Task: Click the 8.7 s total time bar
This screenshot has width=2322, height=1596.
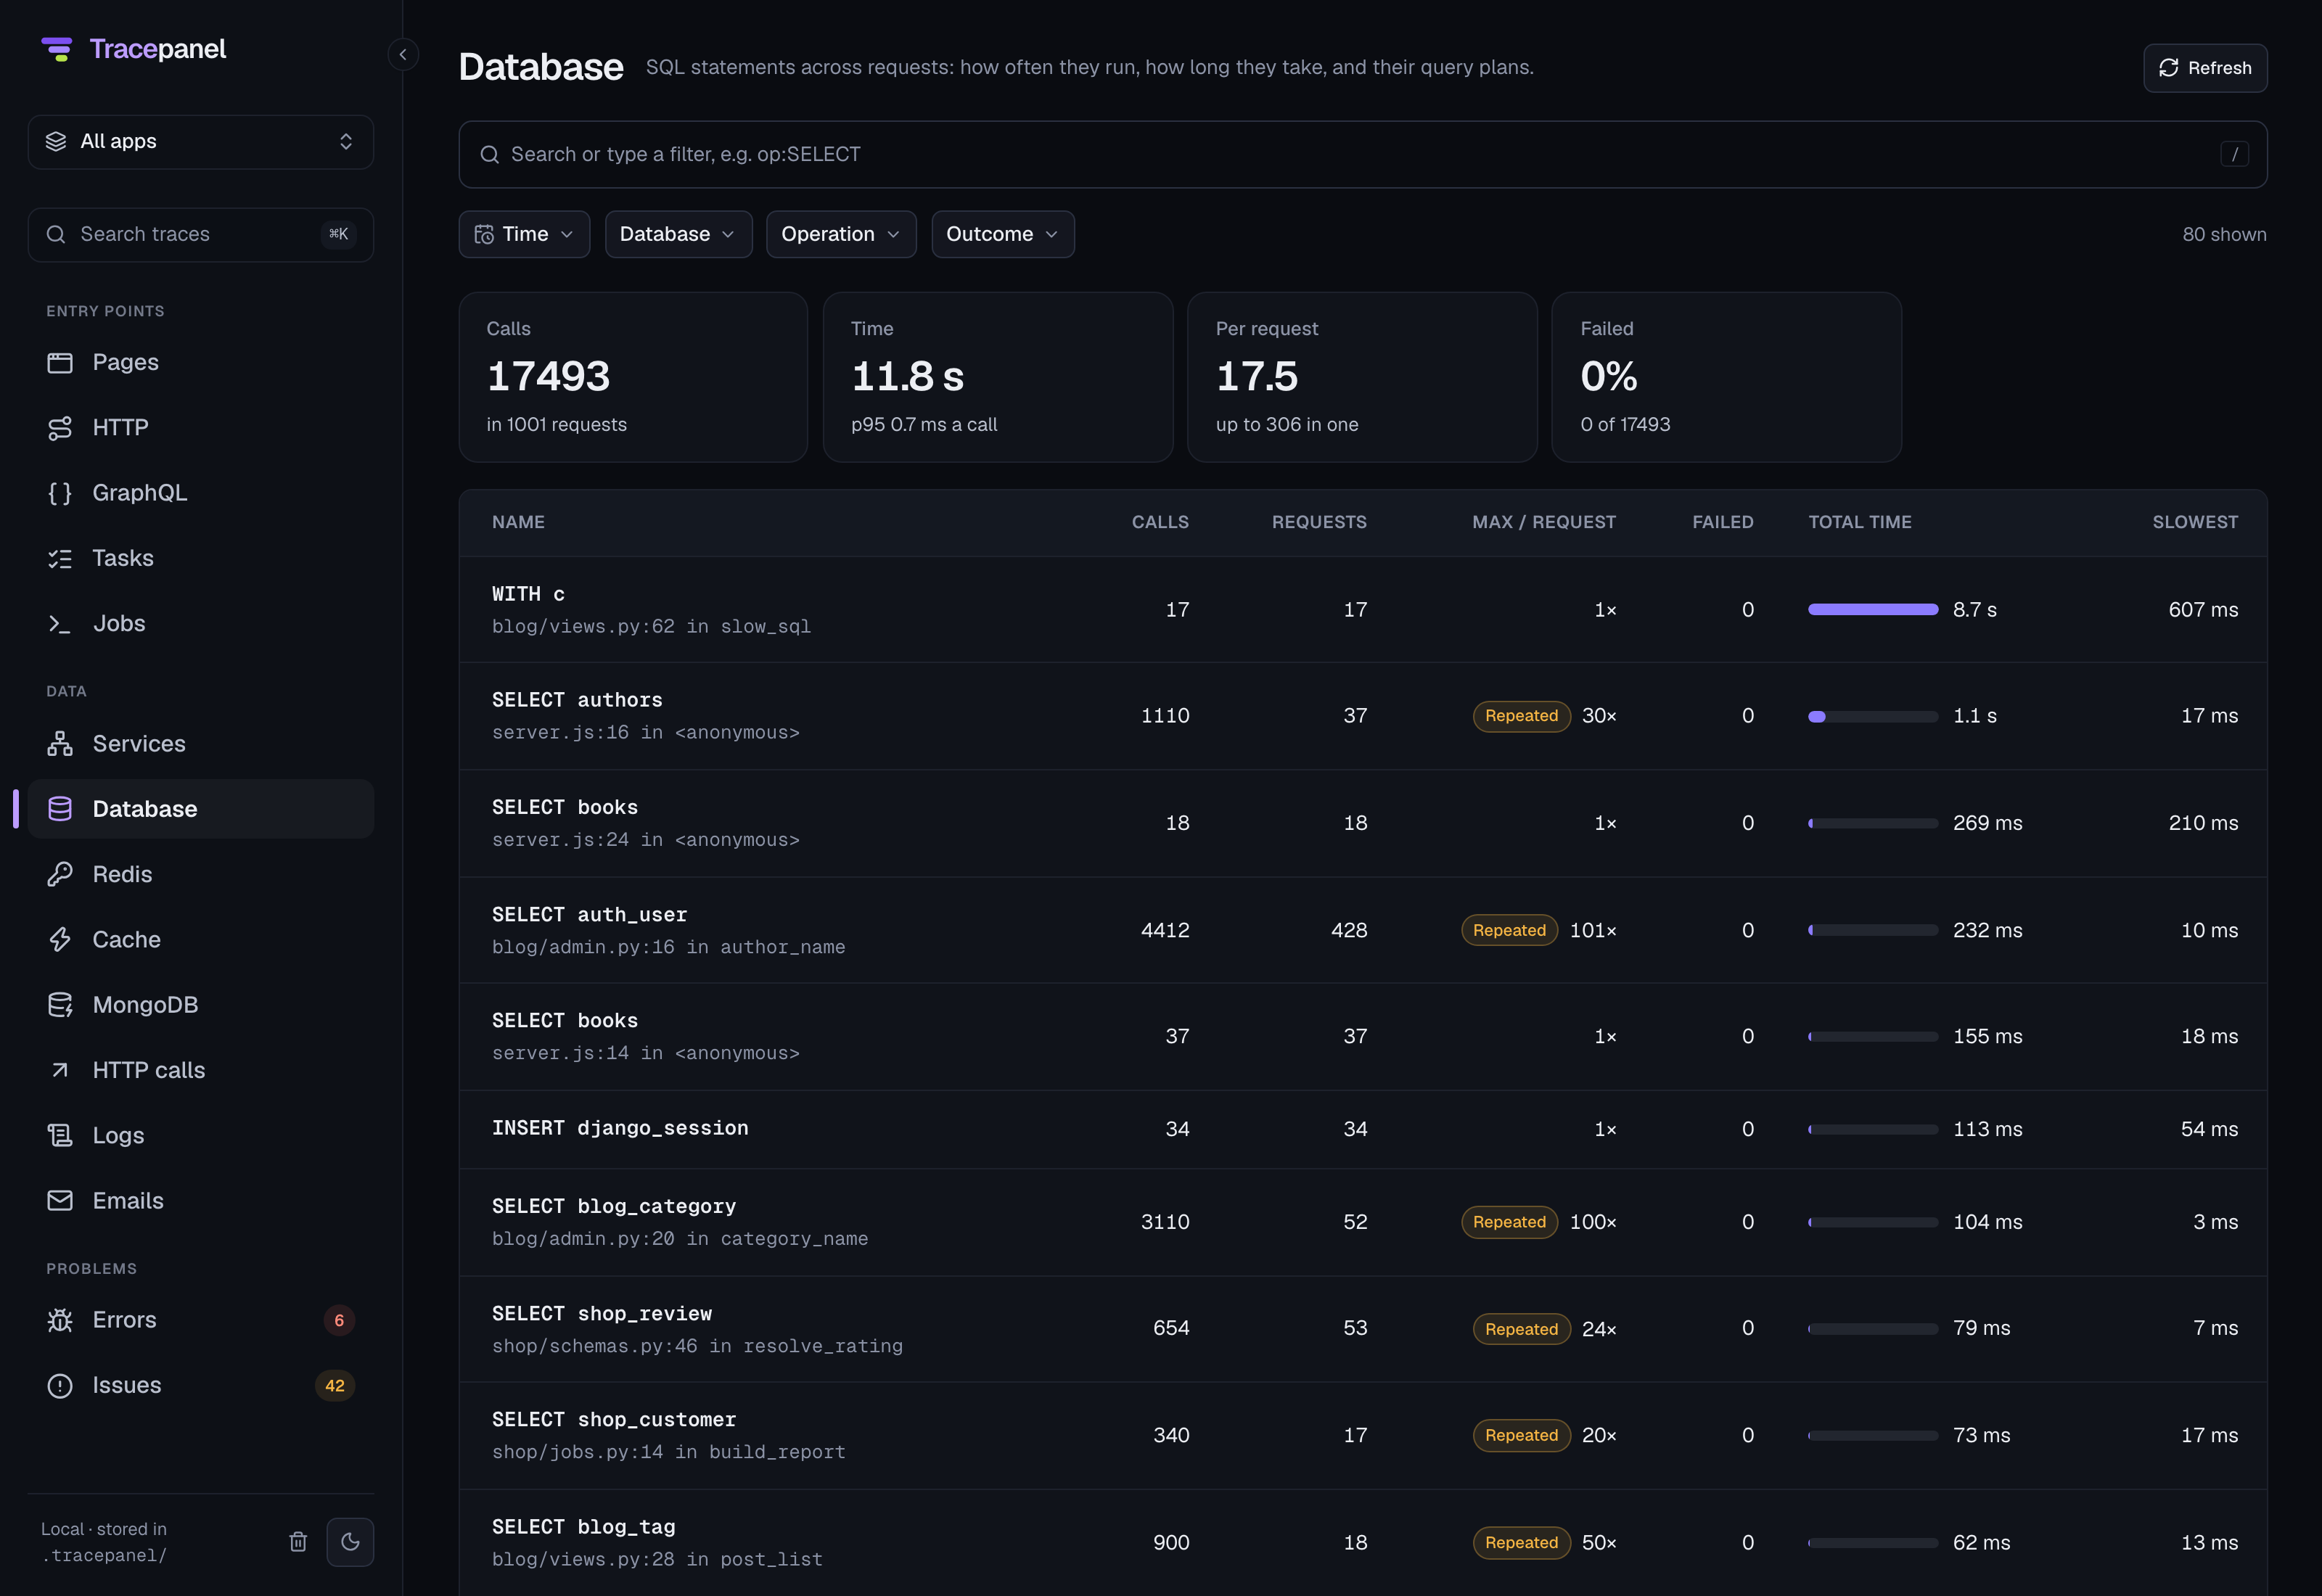Action: (1872, 609)
